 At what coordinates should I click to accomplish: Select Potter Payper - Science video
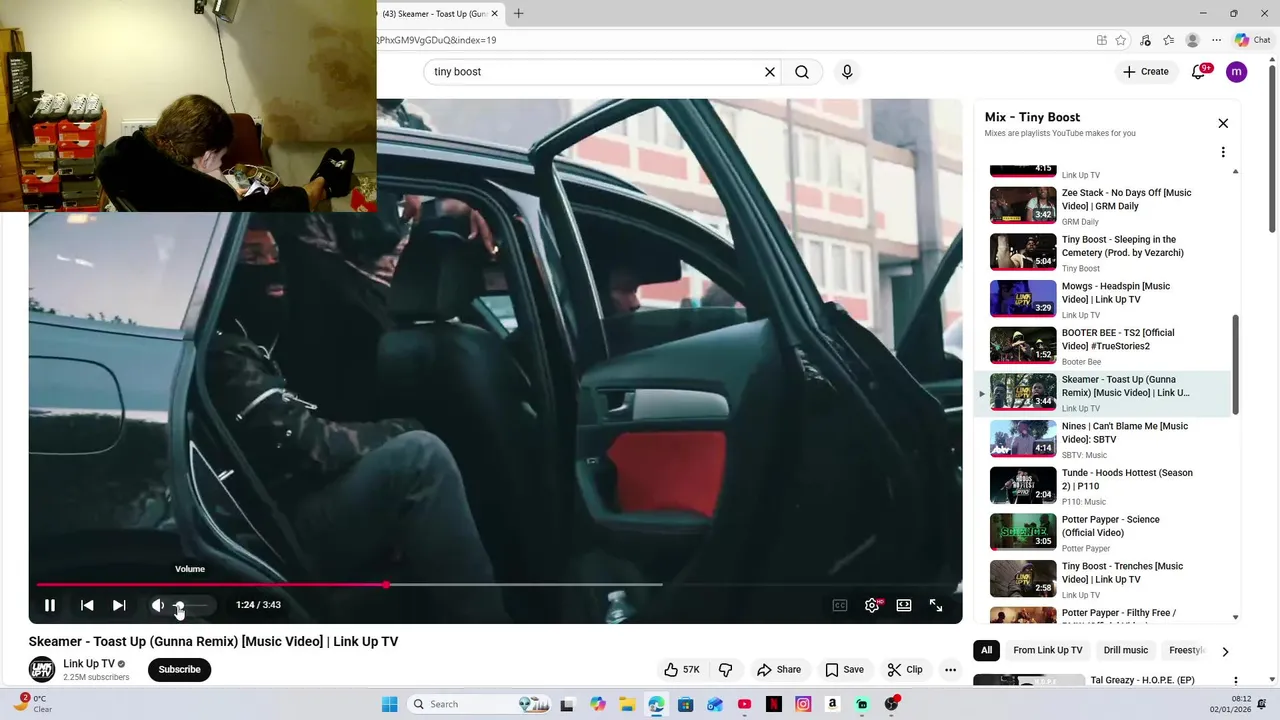1102,532
